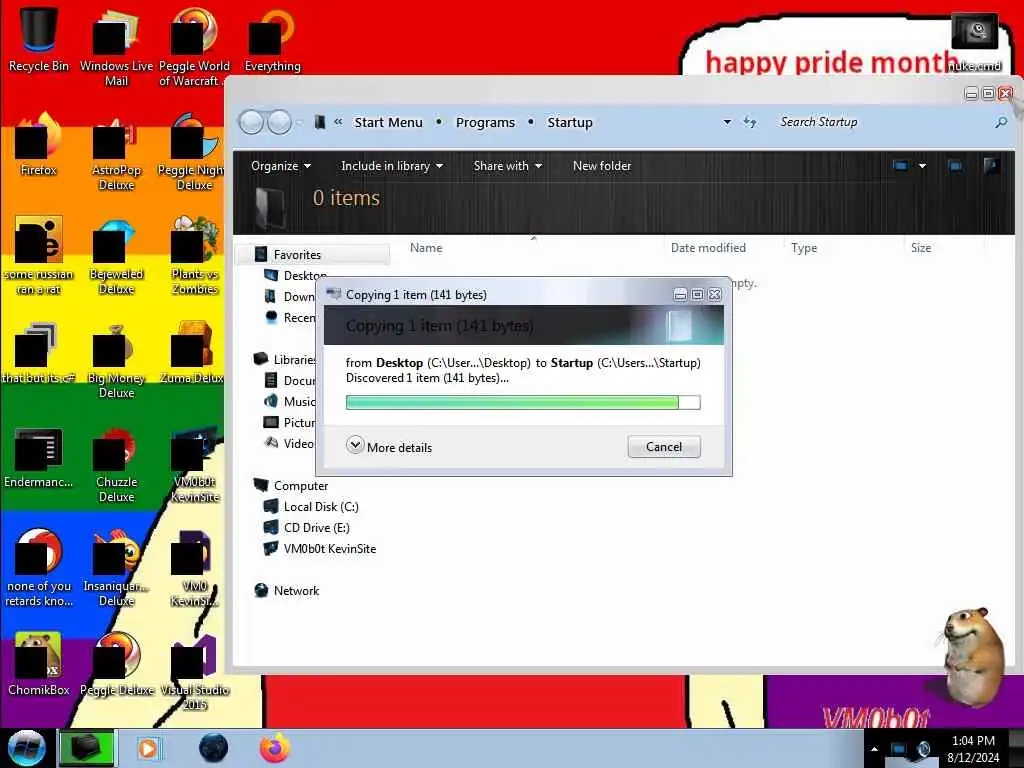The width and height of the screenshot is (1024, 768).
Task: Select the Everything desktop icon
Action: tap(272, 39)
